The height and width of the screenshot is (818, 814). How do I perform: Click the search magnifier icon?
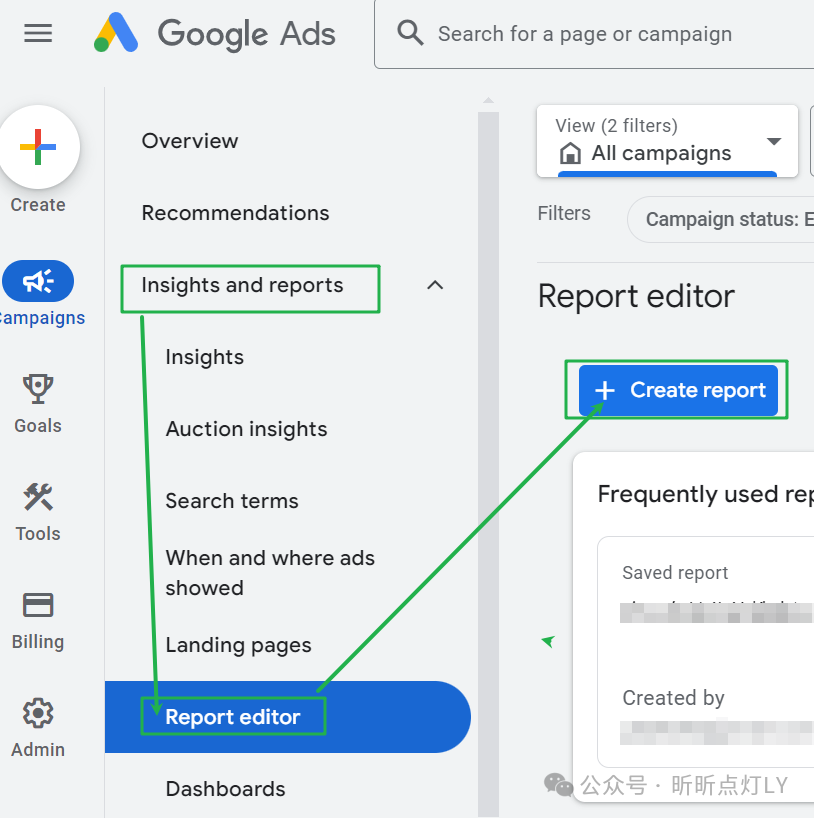point(410,33)
